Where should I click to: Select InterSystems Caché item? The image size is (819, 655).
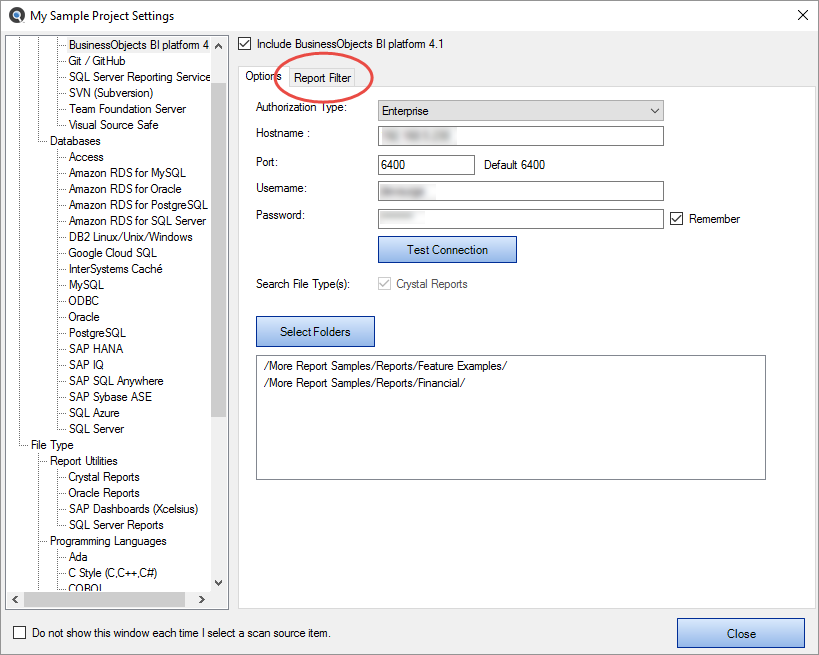pos(115,269)
